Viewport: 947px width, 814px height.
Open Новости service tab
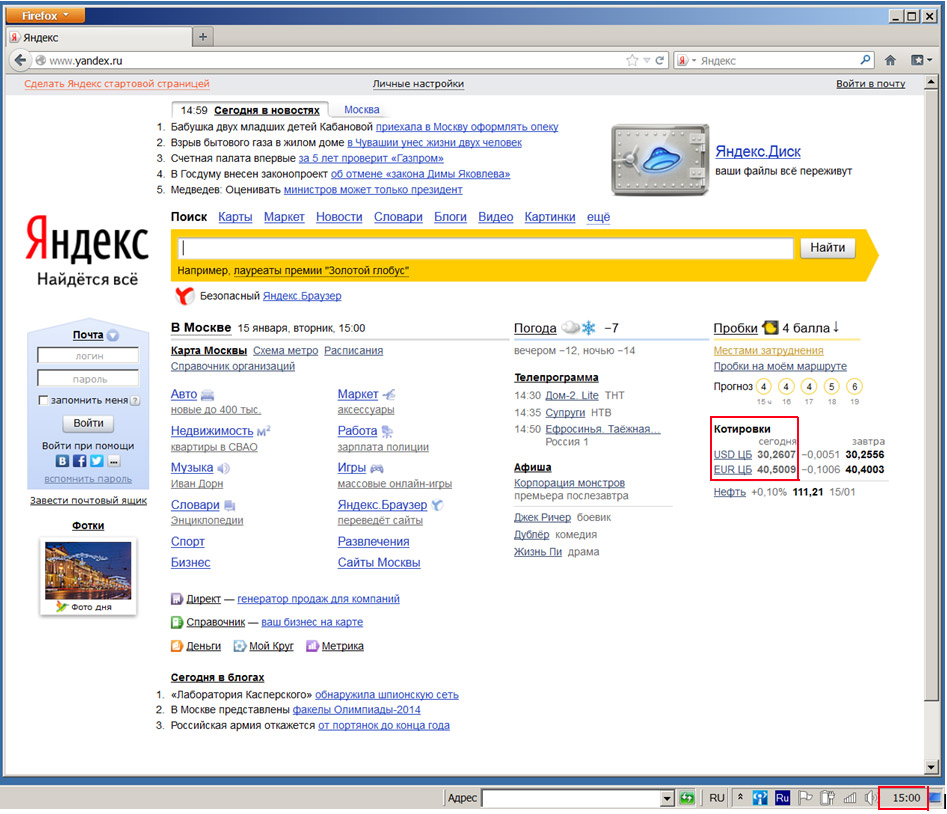coord(339,217)
